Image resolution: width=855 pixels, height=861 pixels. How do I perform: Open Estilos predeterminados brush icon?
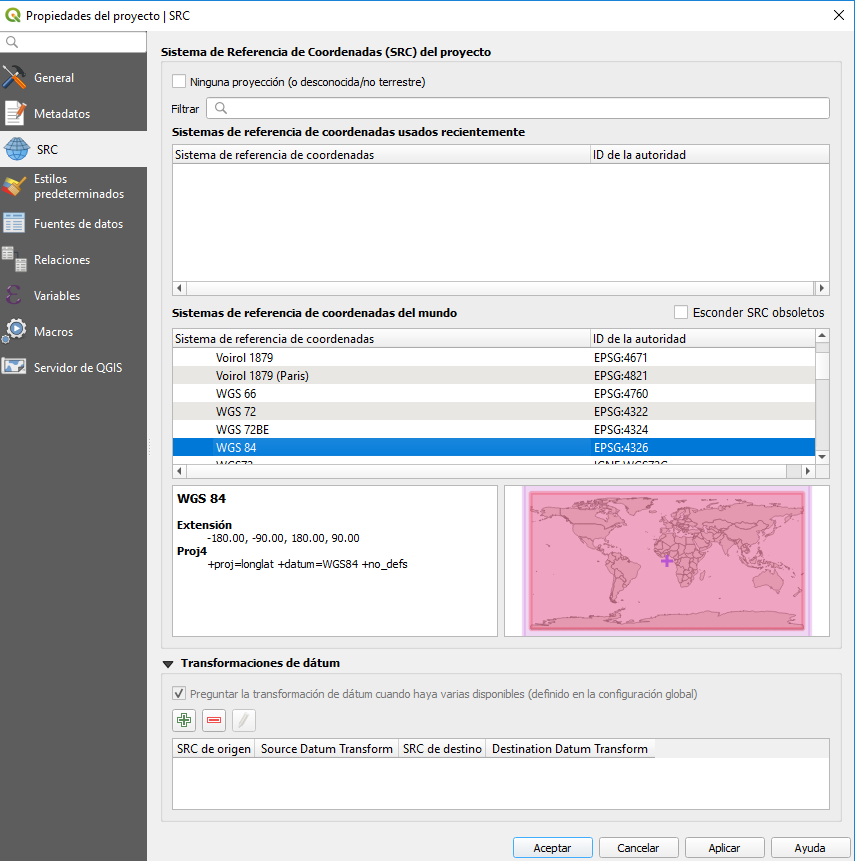(x=14, y=187)
